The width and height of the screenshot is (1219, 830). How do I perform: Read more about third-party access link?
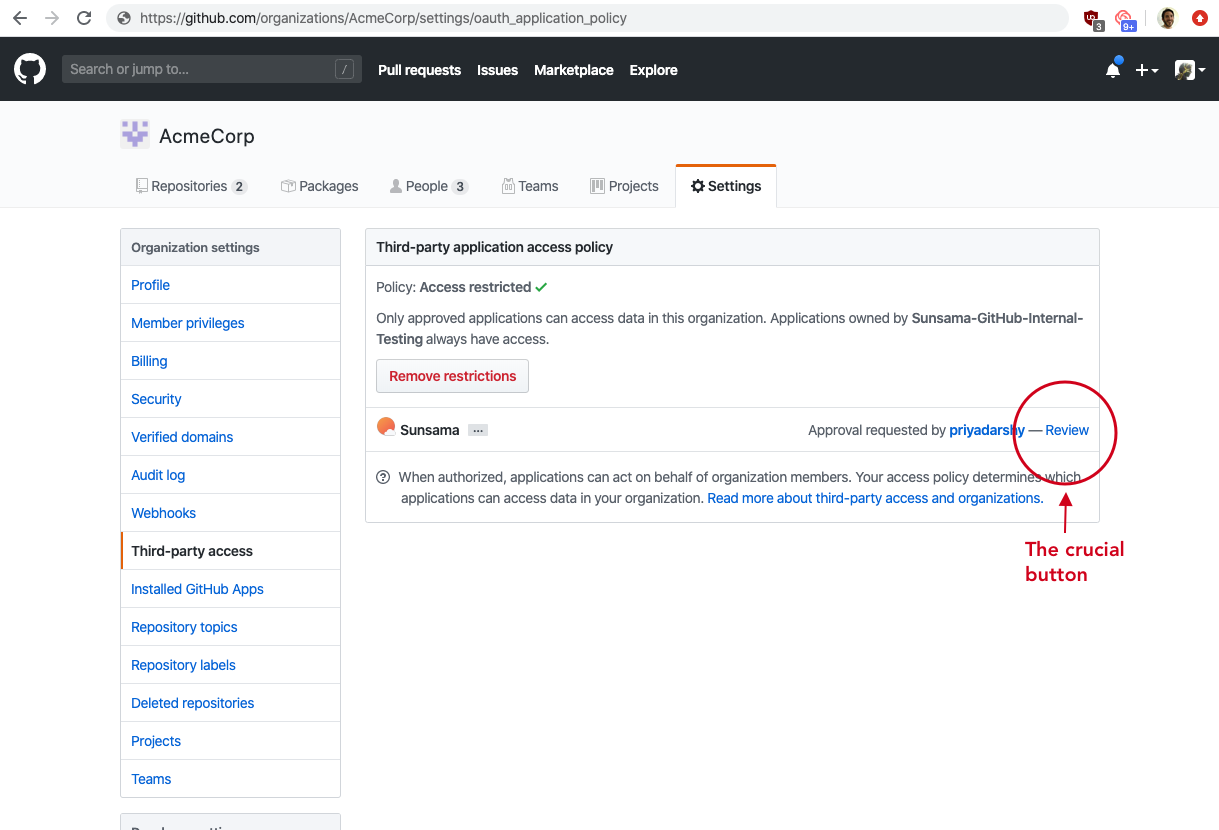click(x=874, y=498)
